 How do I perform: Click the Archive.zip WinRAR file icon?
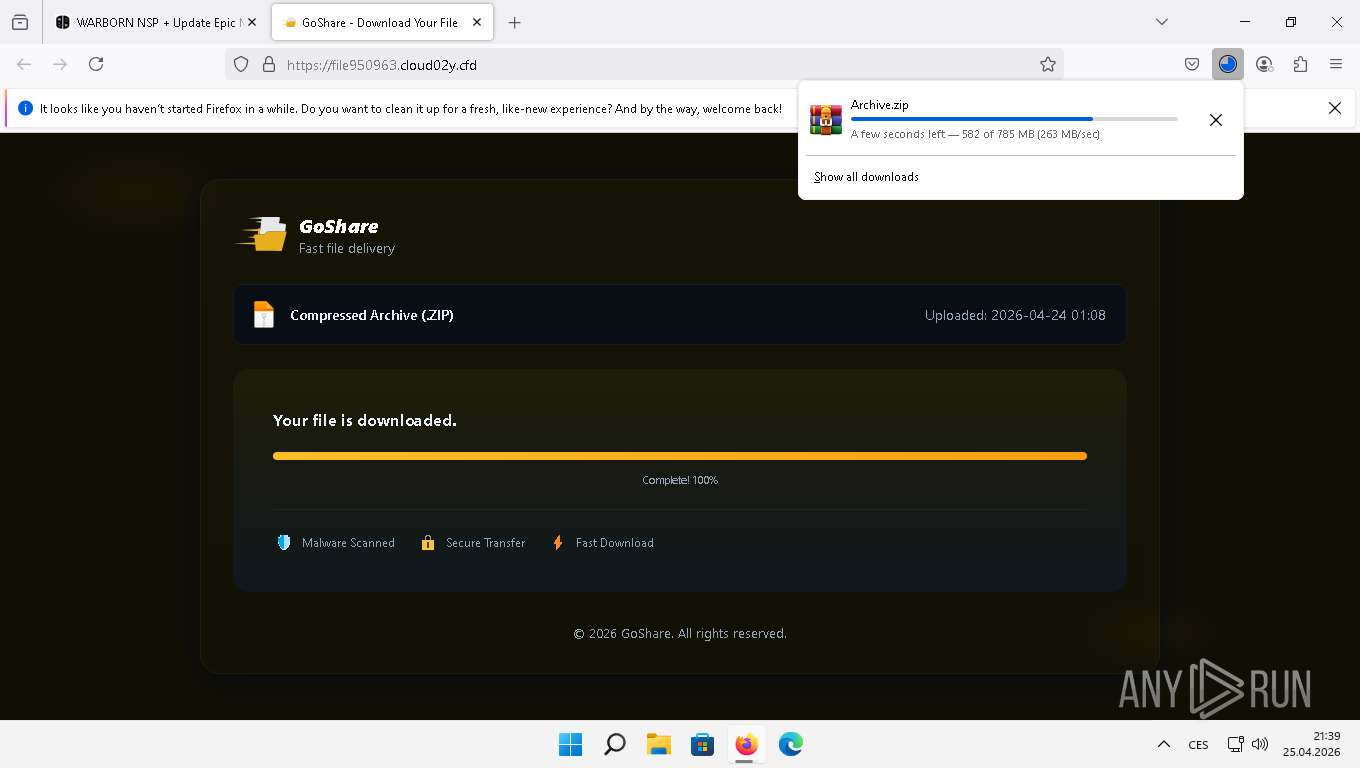coord(826,119)
